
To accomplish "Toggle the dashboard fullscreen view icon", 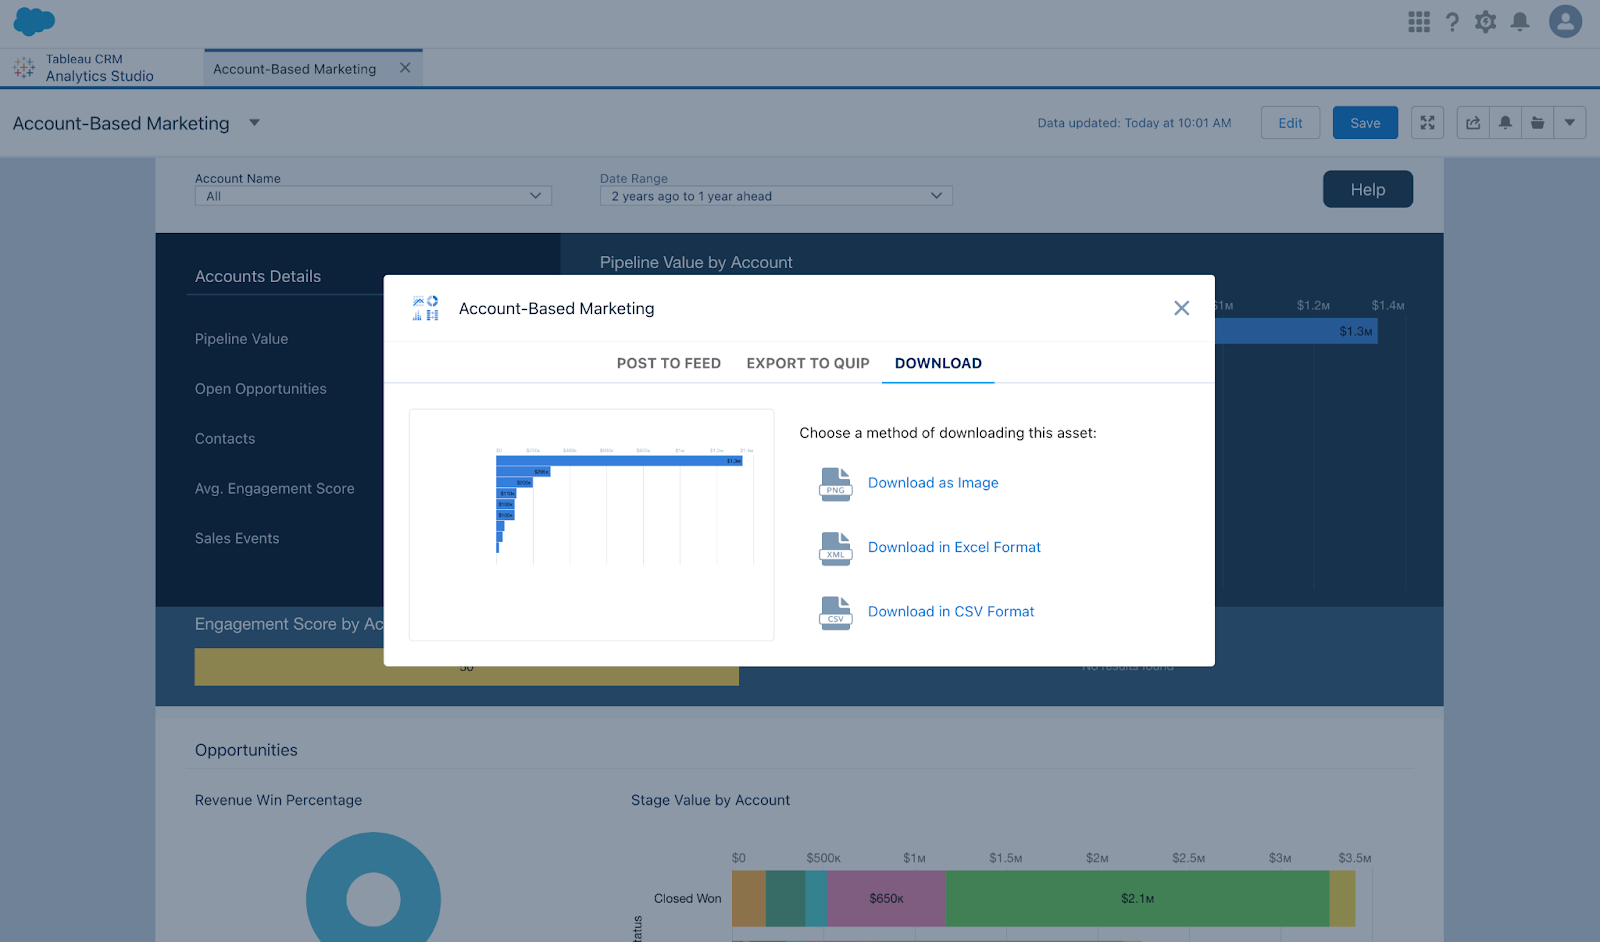I will pyautogui.click(x=1427, y=123).
